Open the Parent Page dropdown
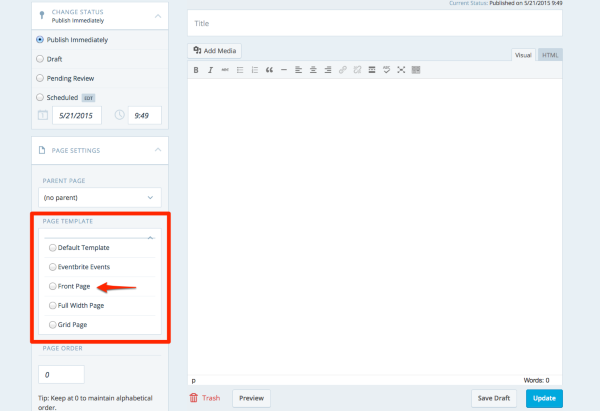600x411 pixels. [100, 197]
